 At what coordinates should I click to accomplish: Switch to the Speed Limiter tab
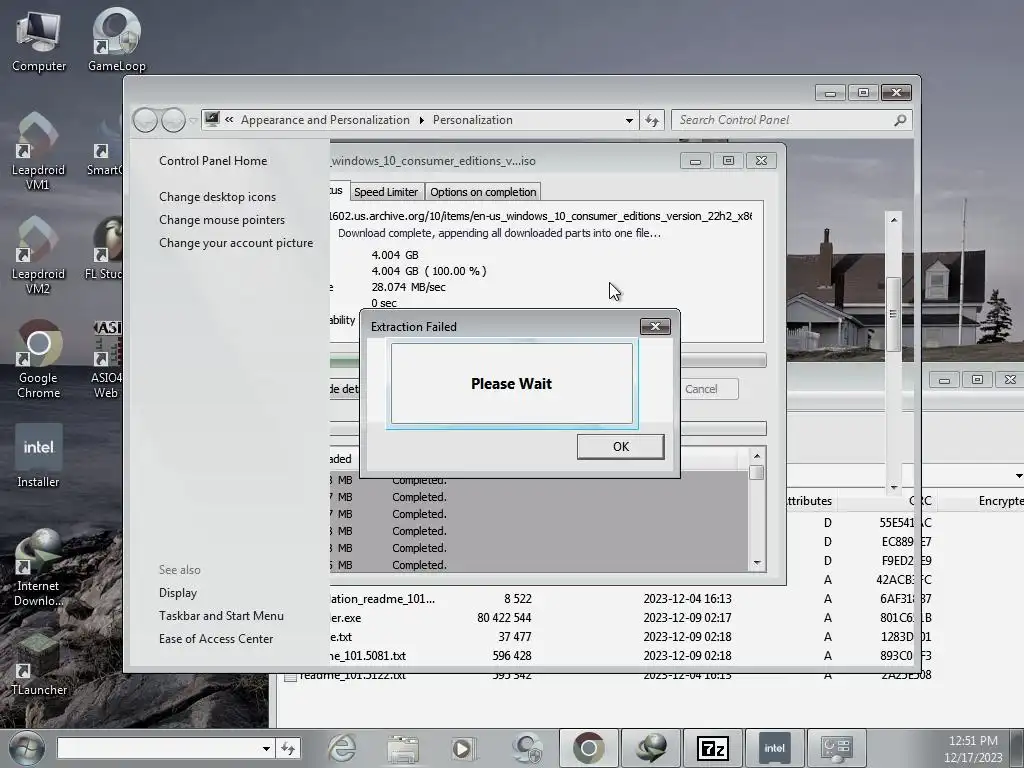point(386,192)
